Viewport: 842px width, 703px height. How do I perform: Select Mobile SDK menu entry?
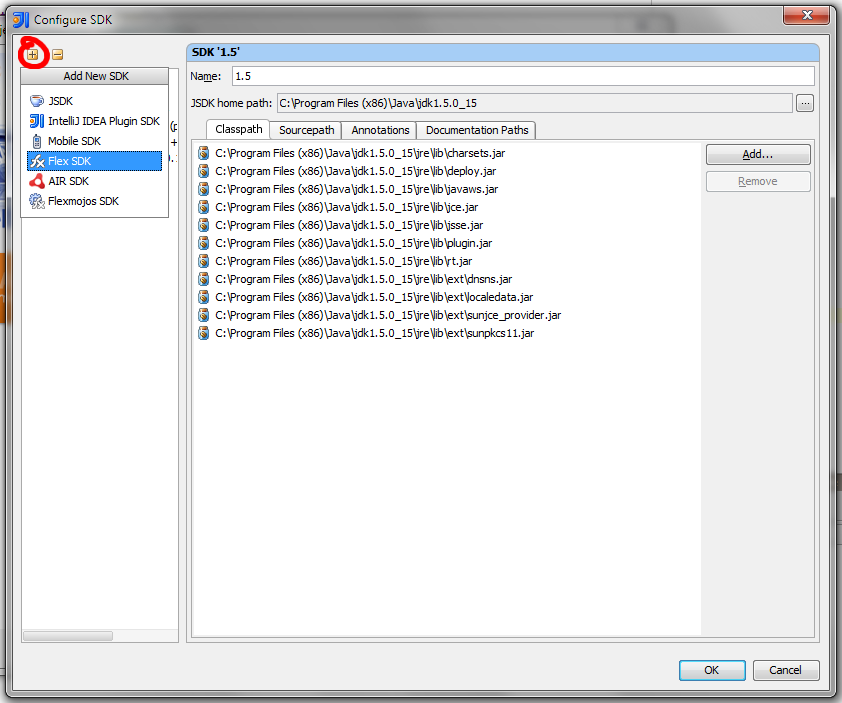(x=95, y=141)
